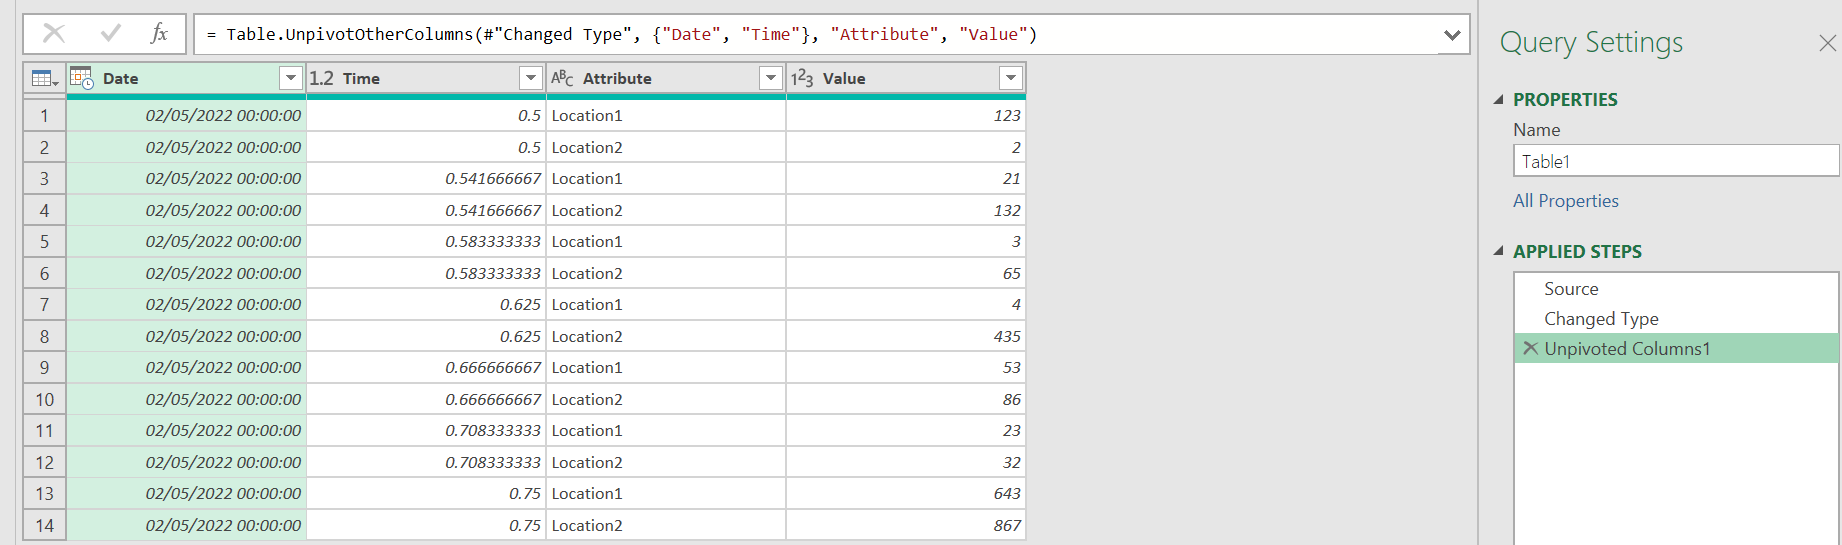Collapse the APPLIED STEPS section
This screenshot has width=1842, height=545.
pyautogui.click(x=1498, y=251)
